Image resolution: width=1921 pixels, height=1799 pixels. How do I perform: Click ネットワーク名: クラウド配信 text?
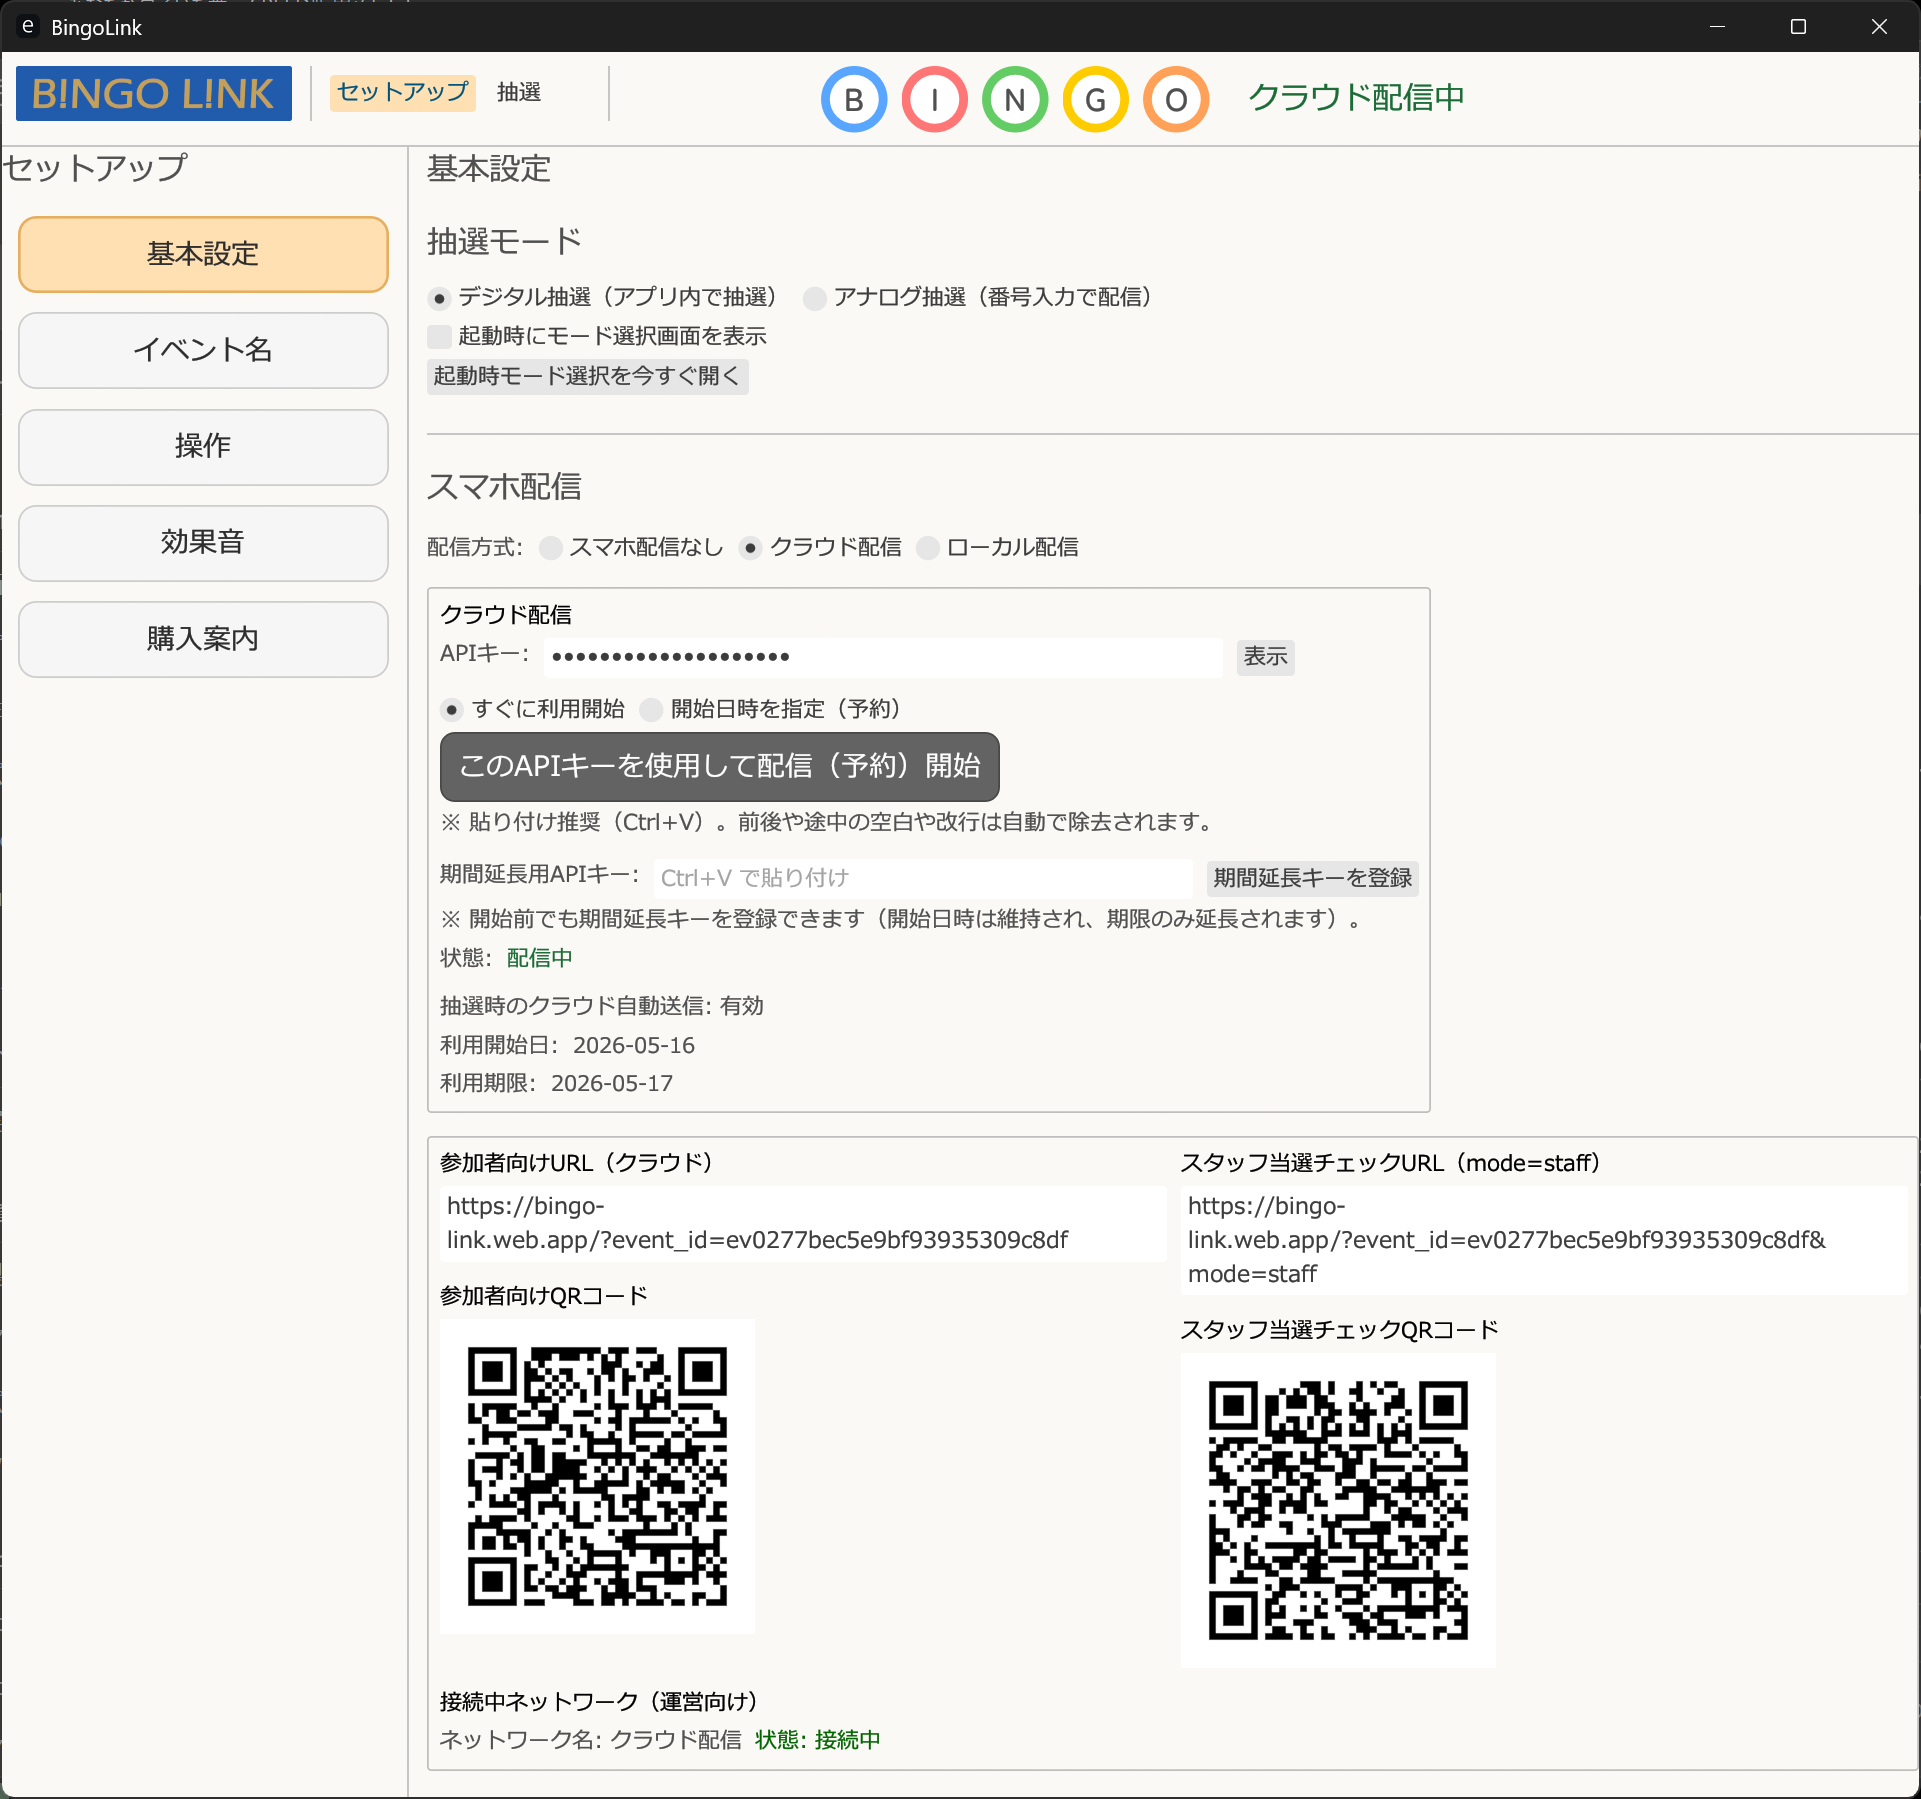coord(591,1740)
